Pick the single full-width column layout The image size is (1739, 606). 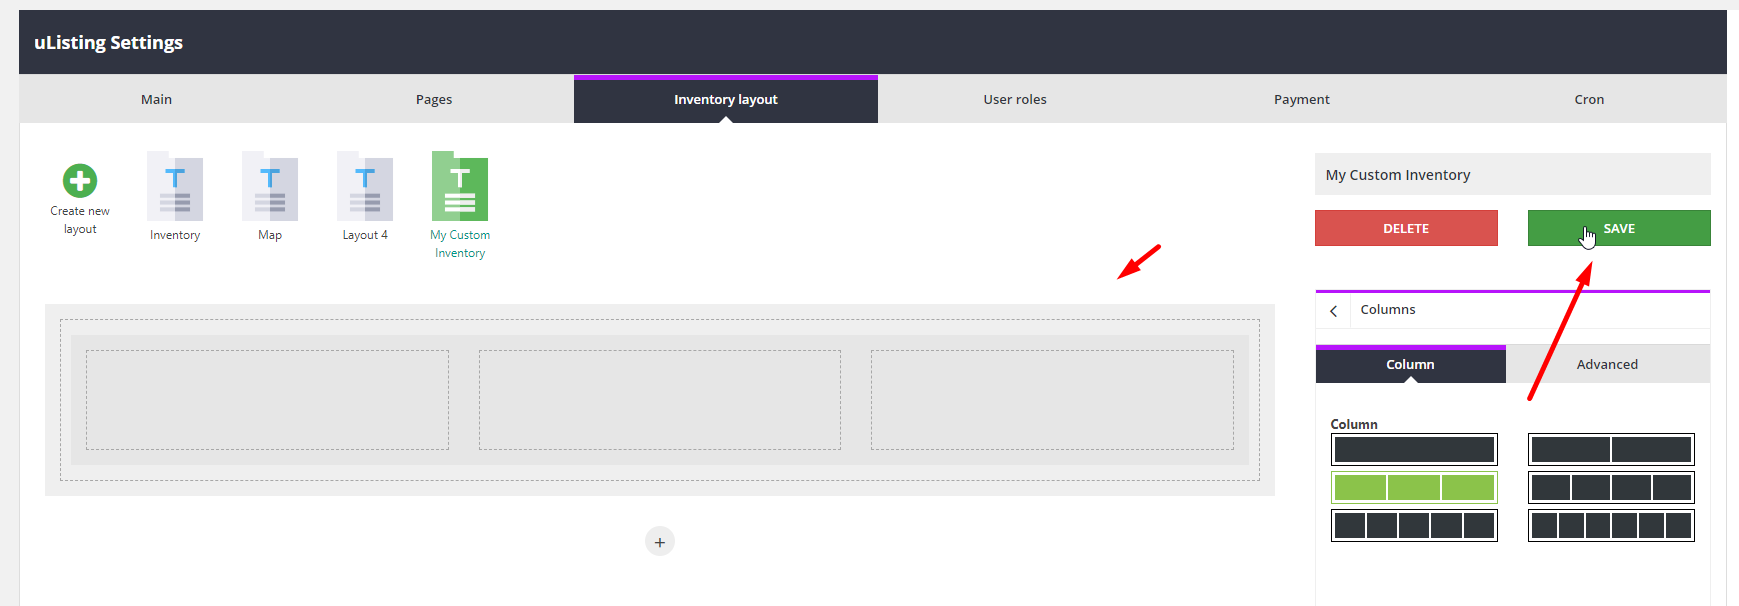[x=1414, y=450]
